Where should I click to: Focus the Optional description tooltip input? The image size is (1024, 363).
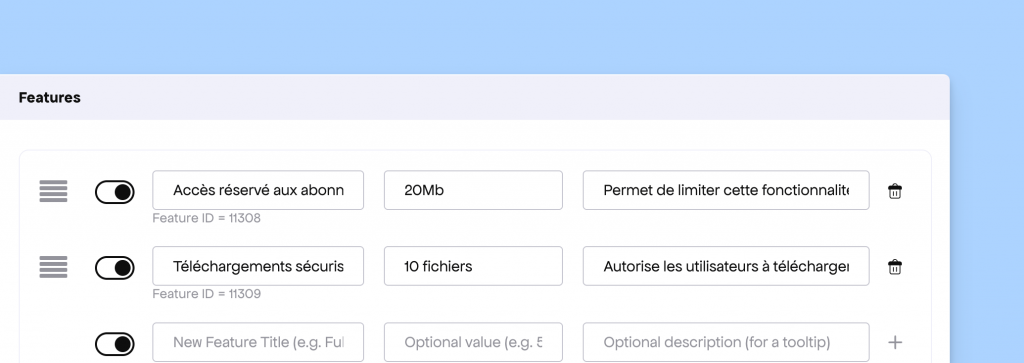[x=726, y=342]
